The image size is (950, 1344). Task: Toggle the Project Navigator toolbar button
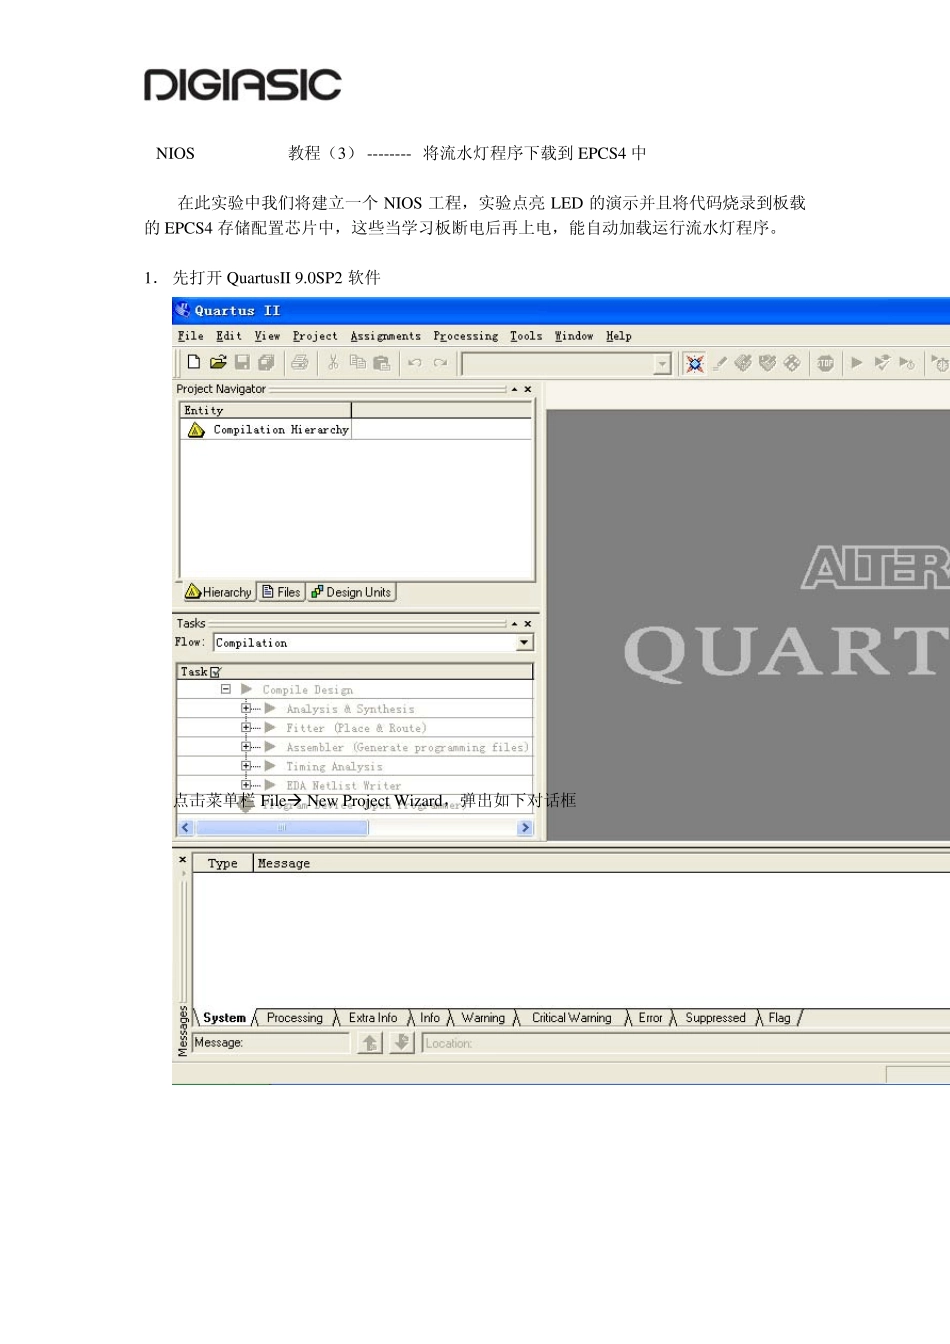point(695,363)
